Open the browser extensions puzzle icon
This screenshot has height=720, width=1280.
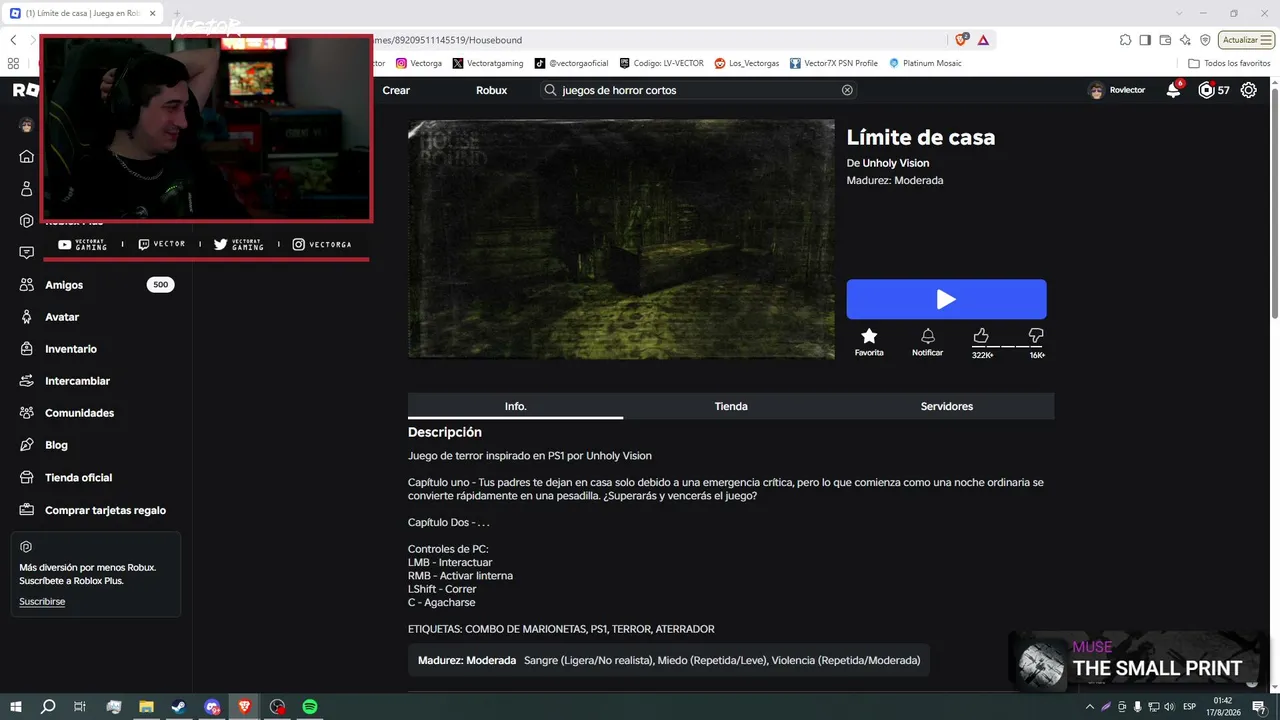[x=1125, y=40]
